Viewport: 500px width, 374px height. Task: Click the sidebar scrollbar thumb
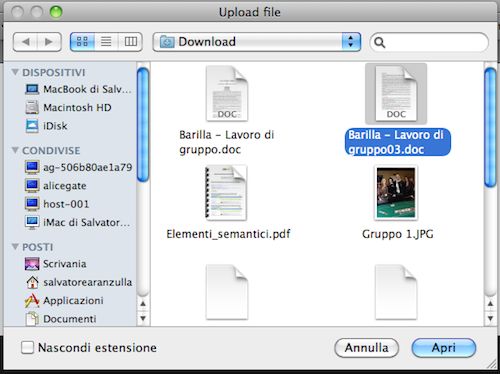[143, 125]
